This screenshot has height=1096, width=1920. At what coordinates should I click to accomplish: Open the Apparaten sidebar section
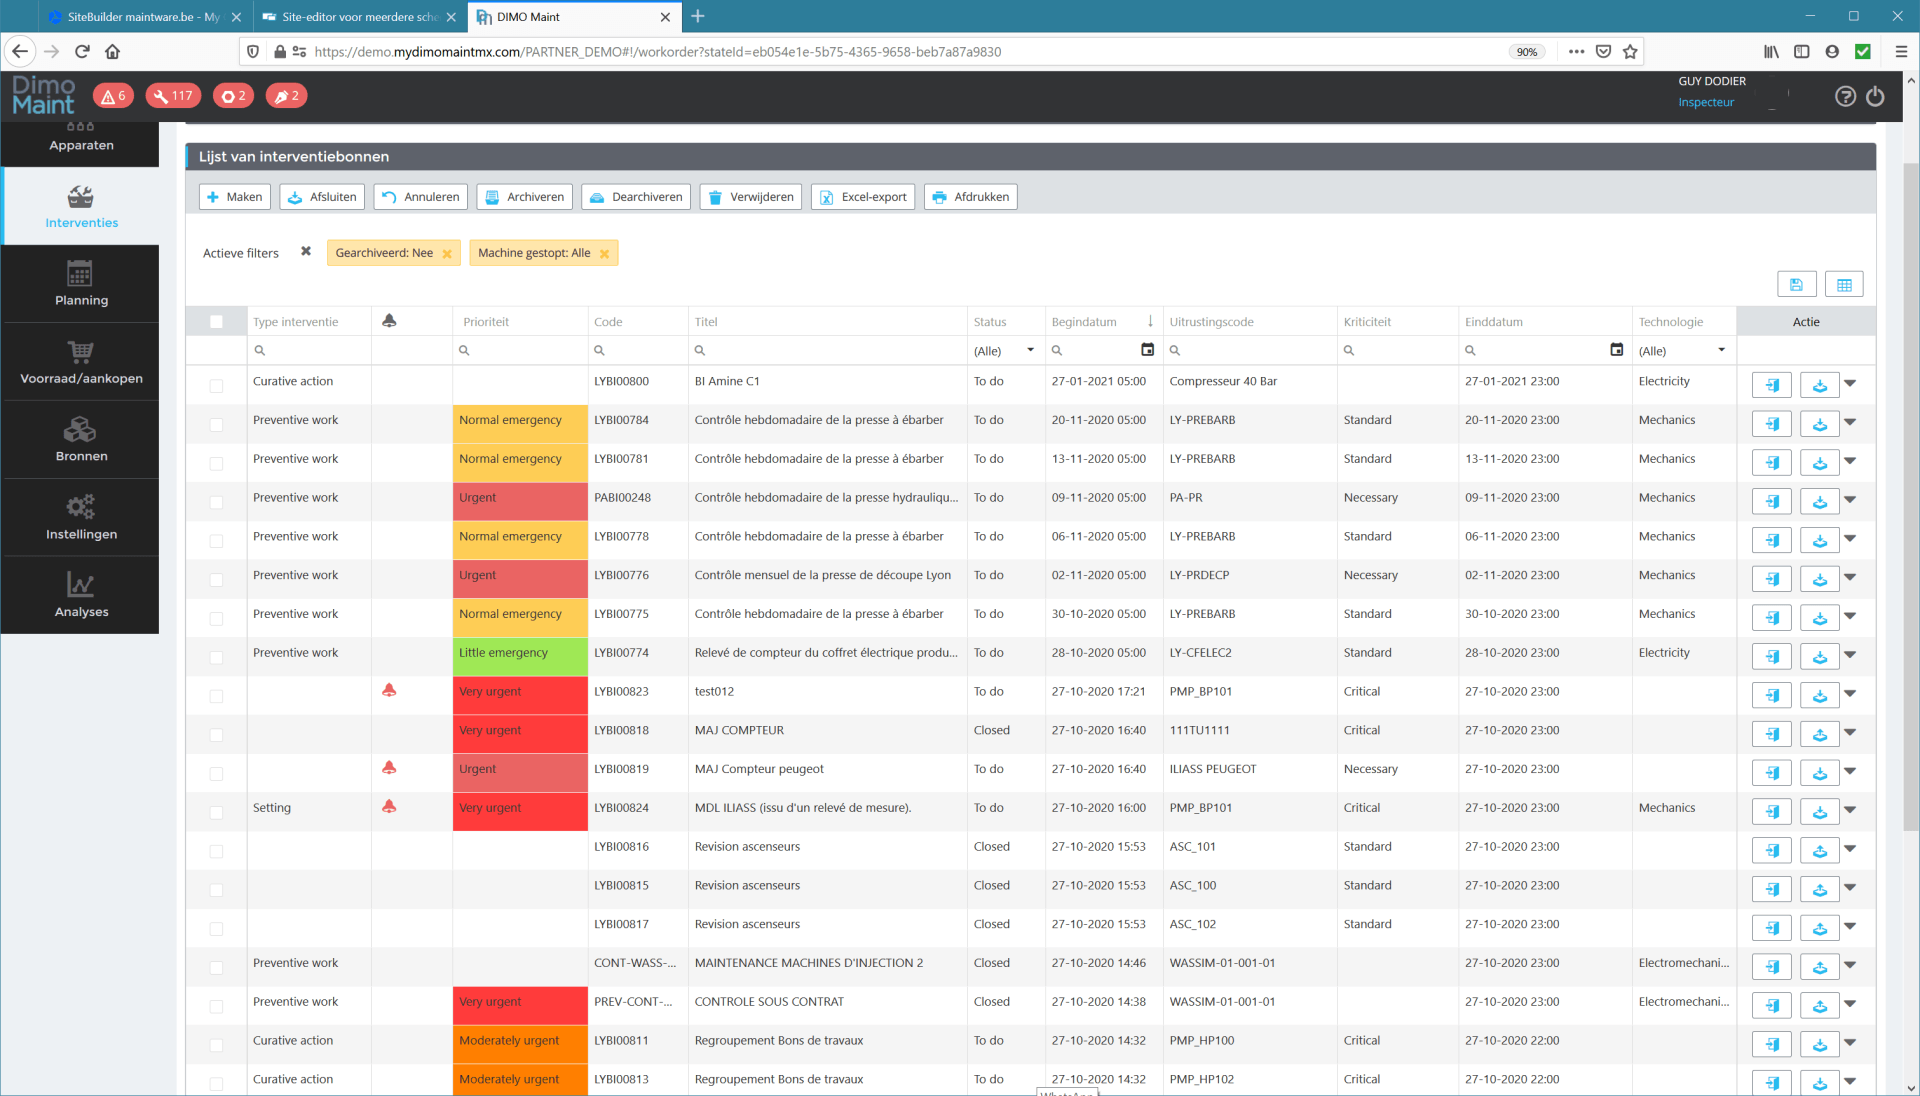81,144
